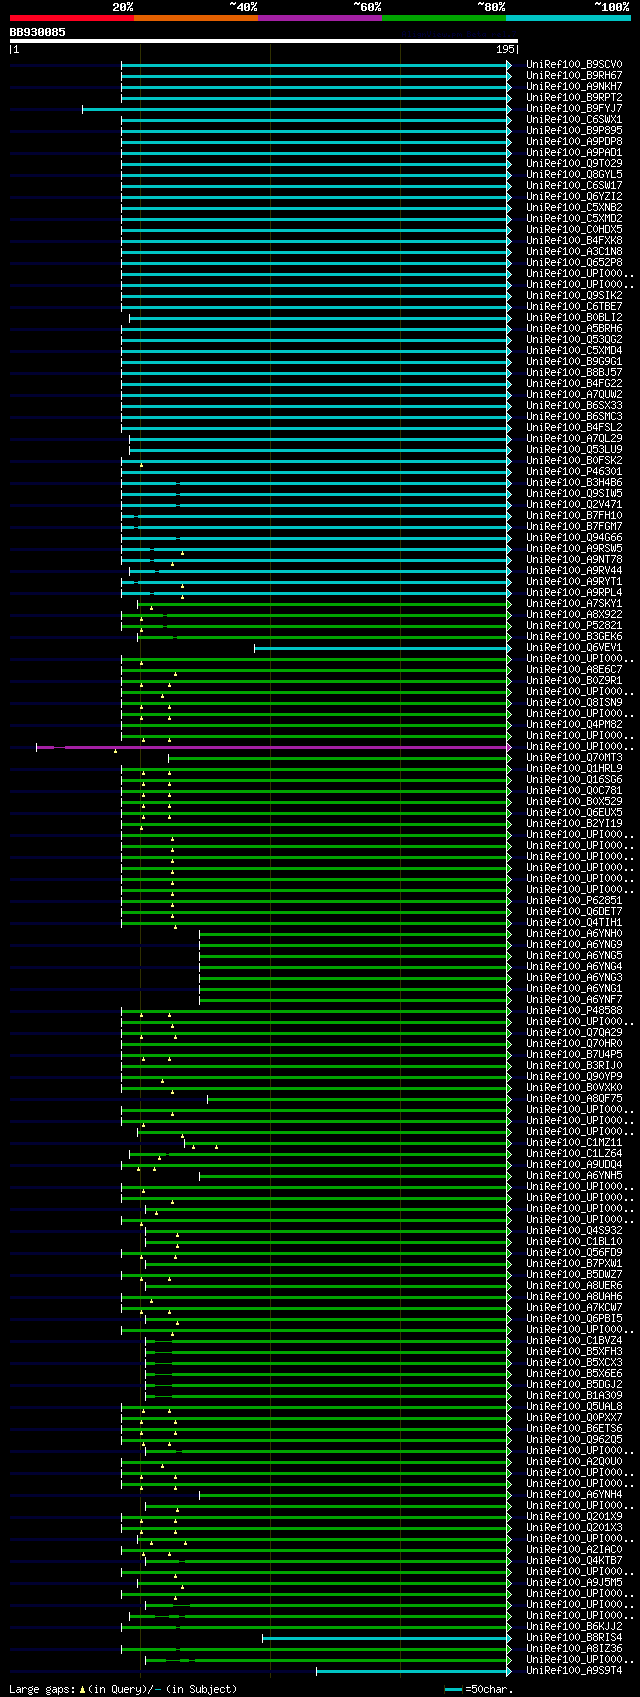The height and width of the screenshot is (1697, 640).
Task: Select label UniRef100_B8BJ57
Action: click(574, 373)
